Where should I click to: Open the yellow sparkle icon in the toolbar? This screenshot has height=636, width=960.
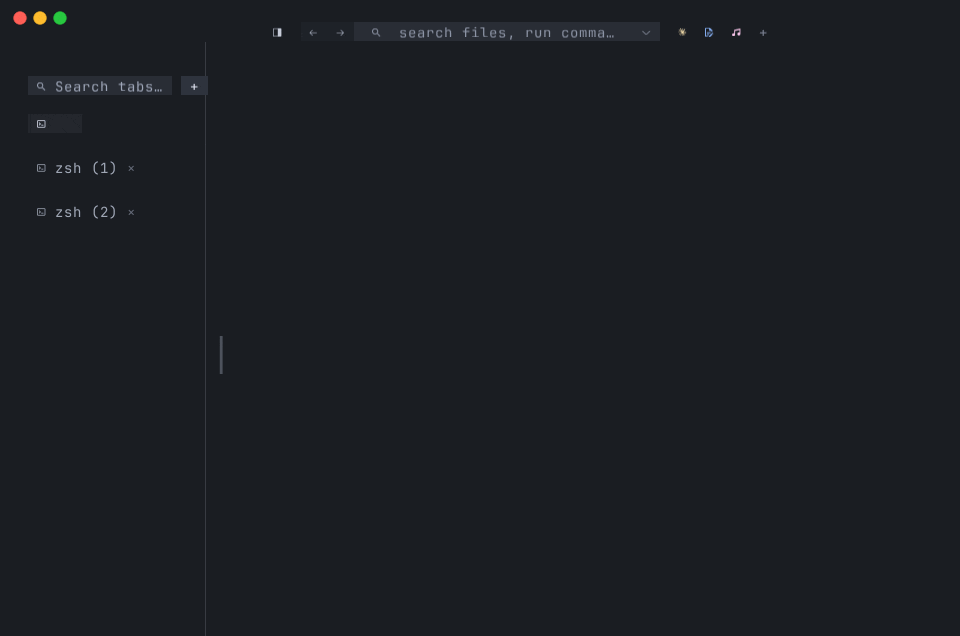[x=682, y=32]
